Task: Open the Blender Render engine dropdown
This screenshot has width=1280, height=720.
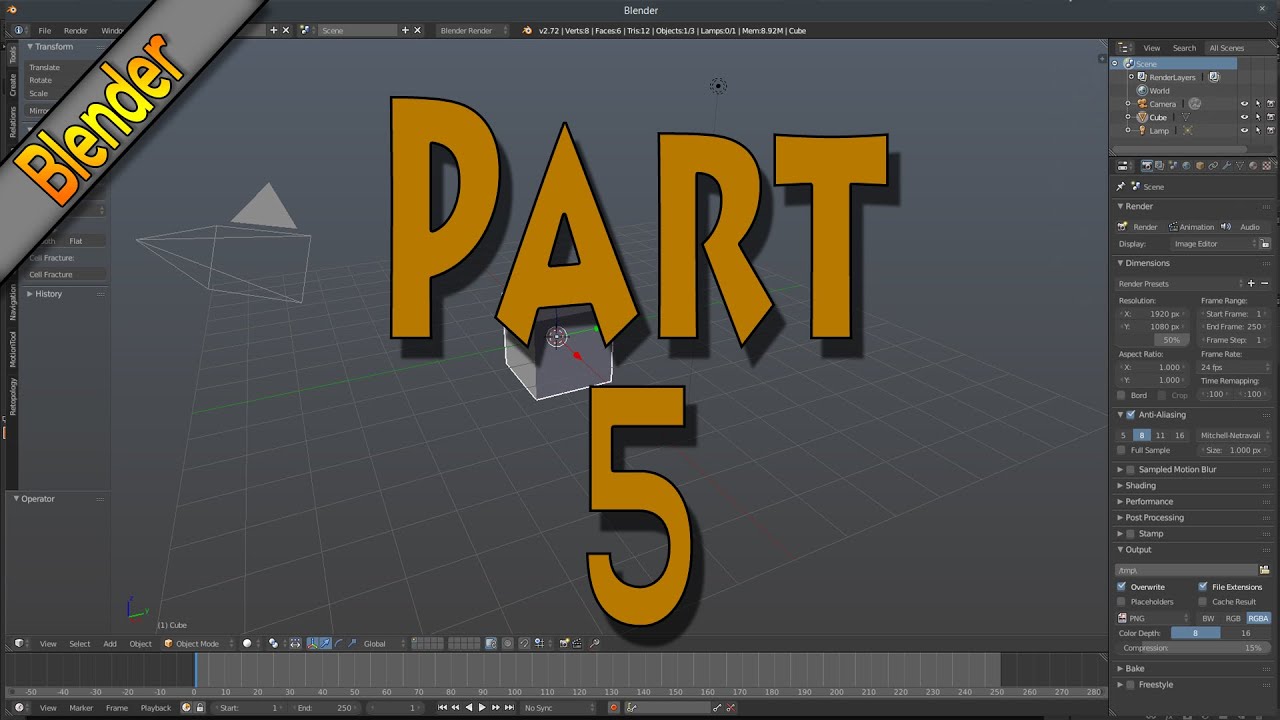Action: [473, 31]
